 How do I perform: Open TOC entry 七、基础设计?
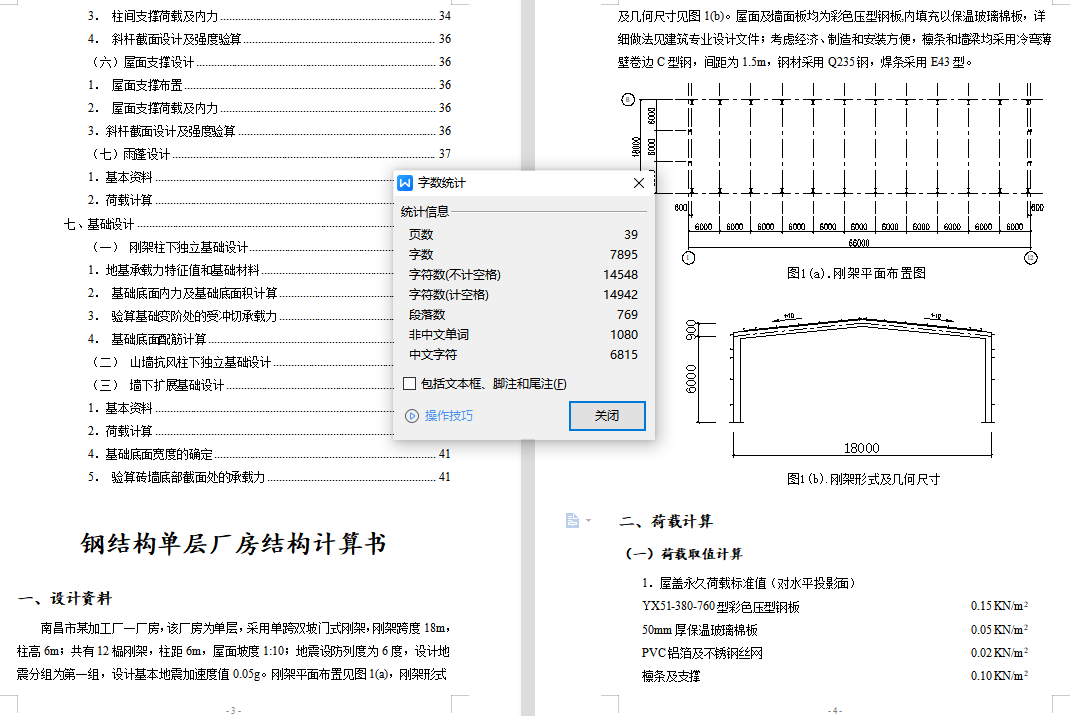click(x=99, y=224)
